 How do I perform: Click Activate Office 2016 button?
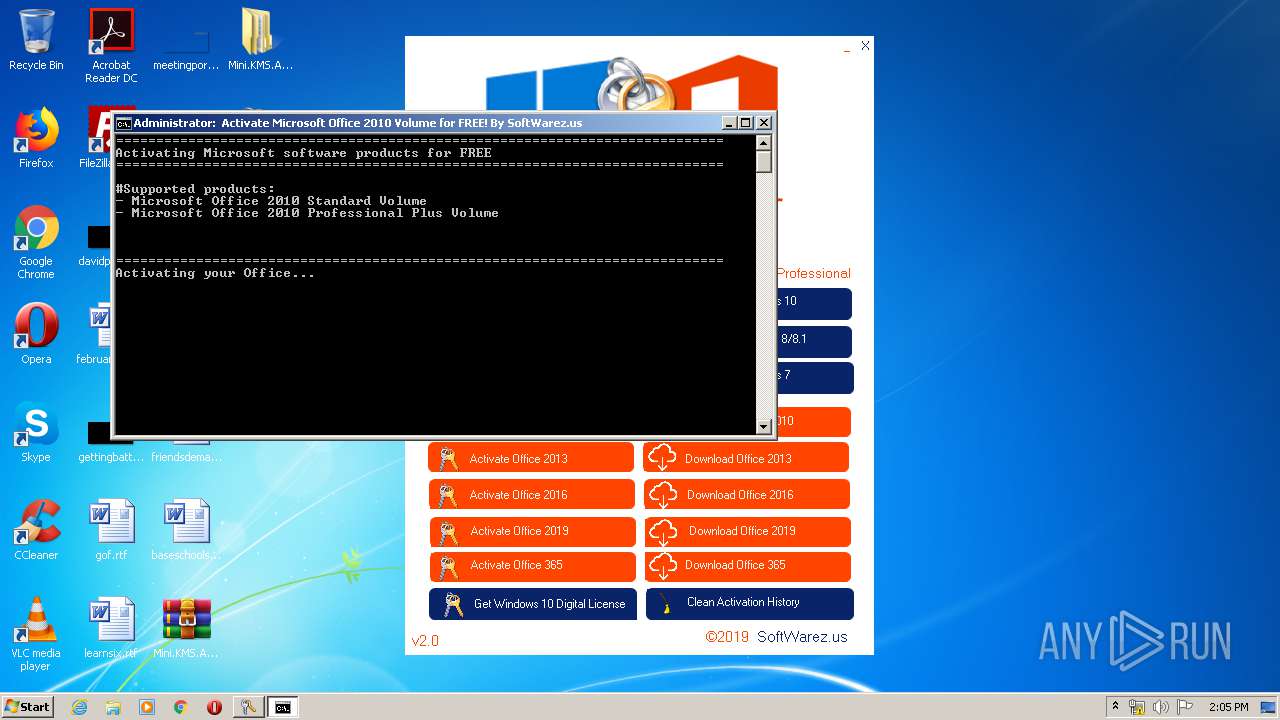pyautogui.click(x=532, y=494)
